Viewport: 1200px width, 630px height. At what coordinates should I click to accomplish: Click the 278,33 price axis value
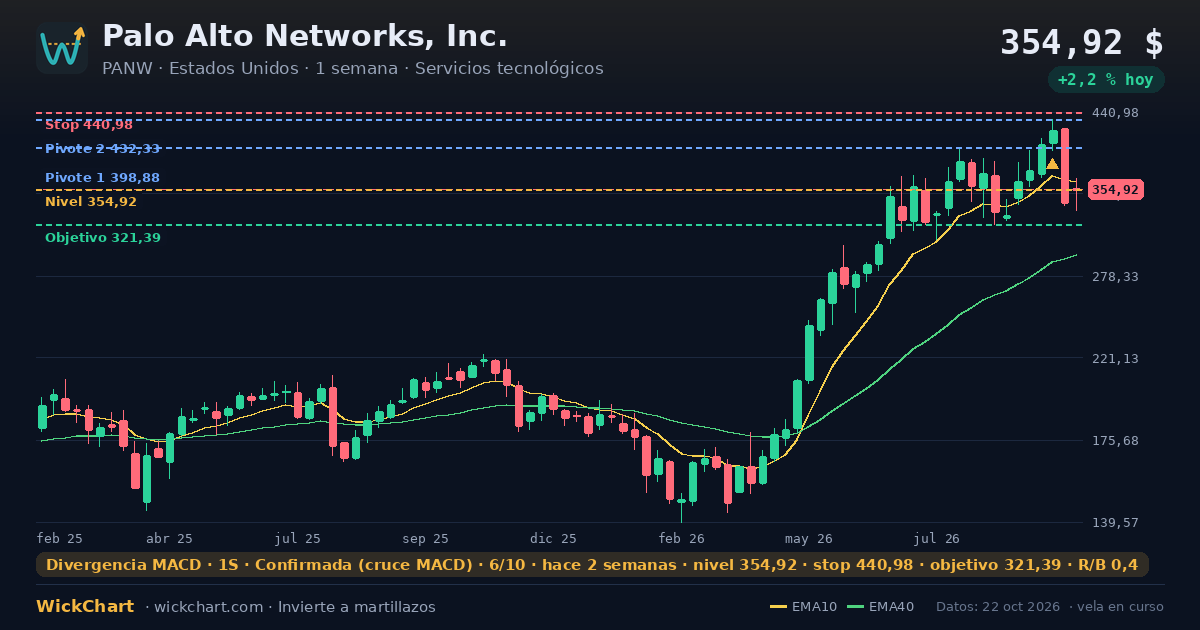coord(1115,277)
